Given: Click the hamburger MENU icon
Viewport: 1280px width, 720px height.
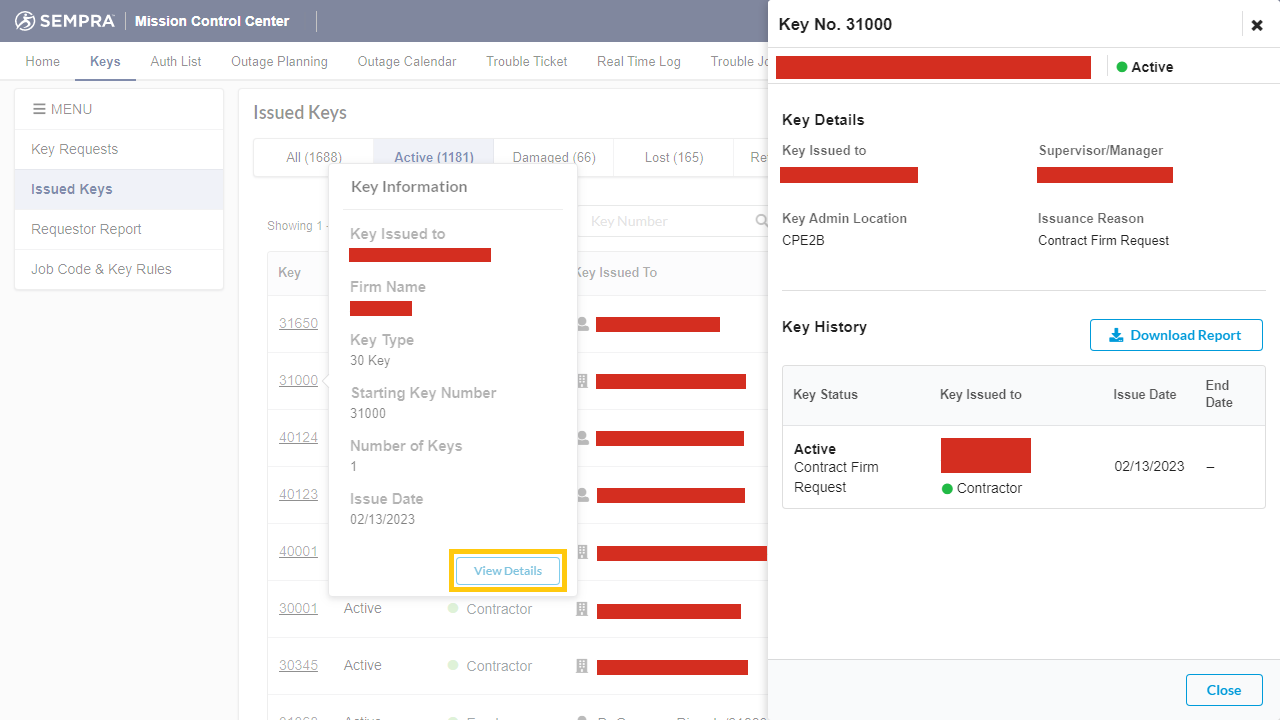Looking at the screenshot, I should click(x=39, y=109).
